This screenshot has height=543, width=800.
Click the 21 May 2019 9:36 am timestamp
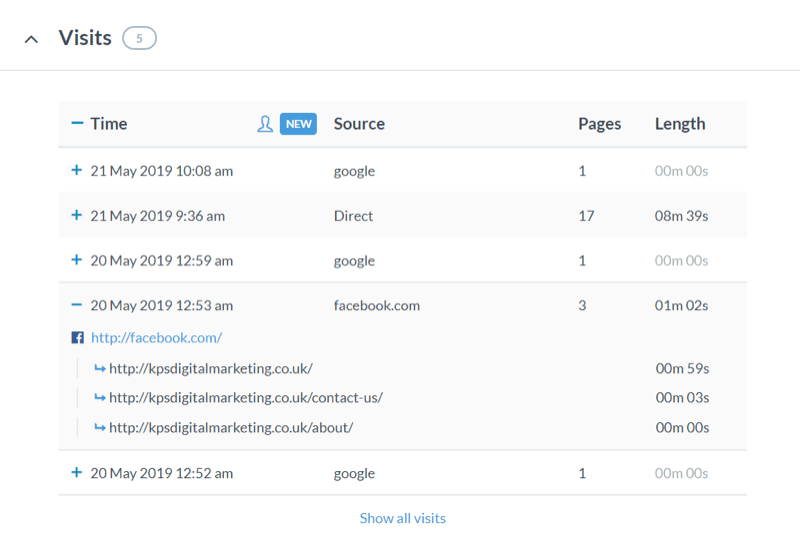(158, 216)
